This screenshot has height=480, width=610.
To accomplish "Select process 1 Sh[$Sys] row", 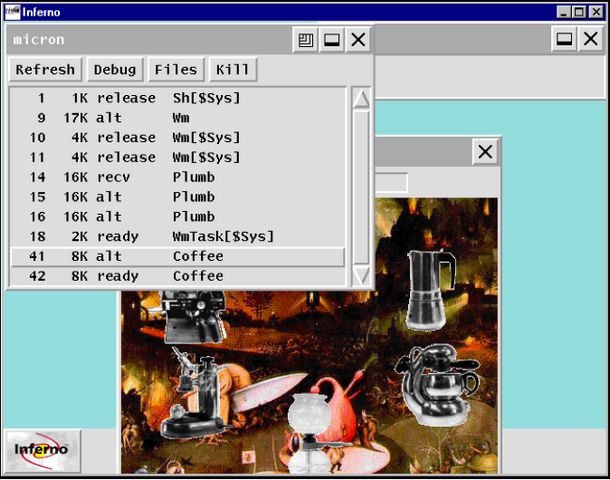I will [x=177, y=98].
